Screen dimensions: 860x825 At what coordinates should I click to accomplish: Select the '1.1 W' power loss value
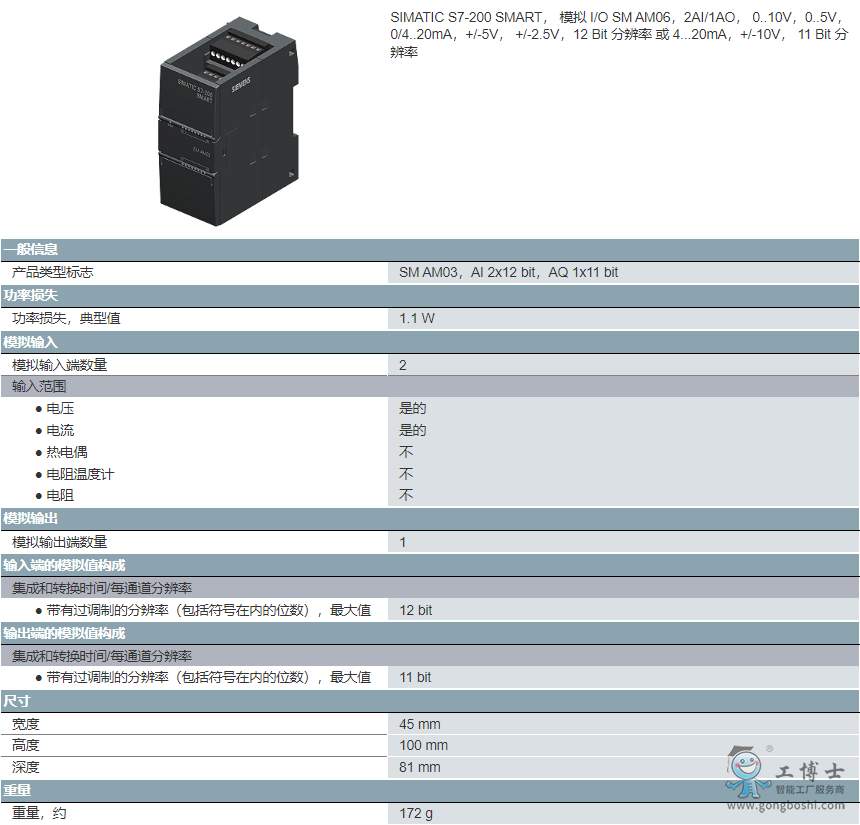[417, 319]
